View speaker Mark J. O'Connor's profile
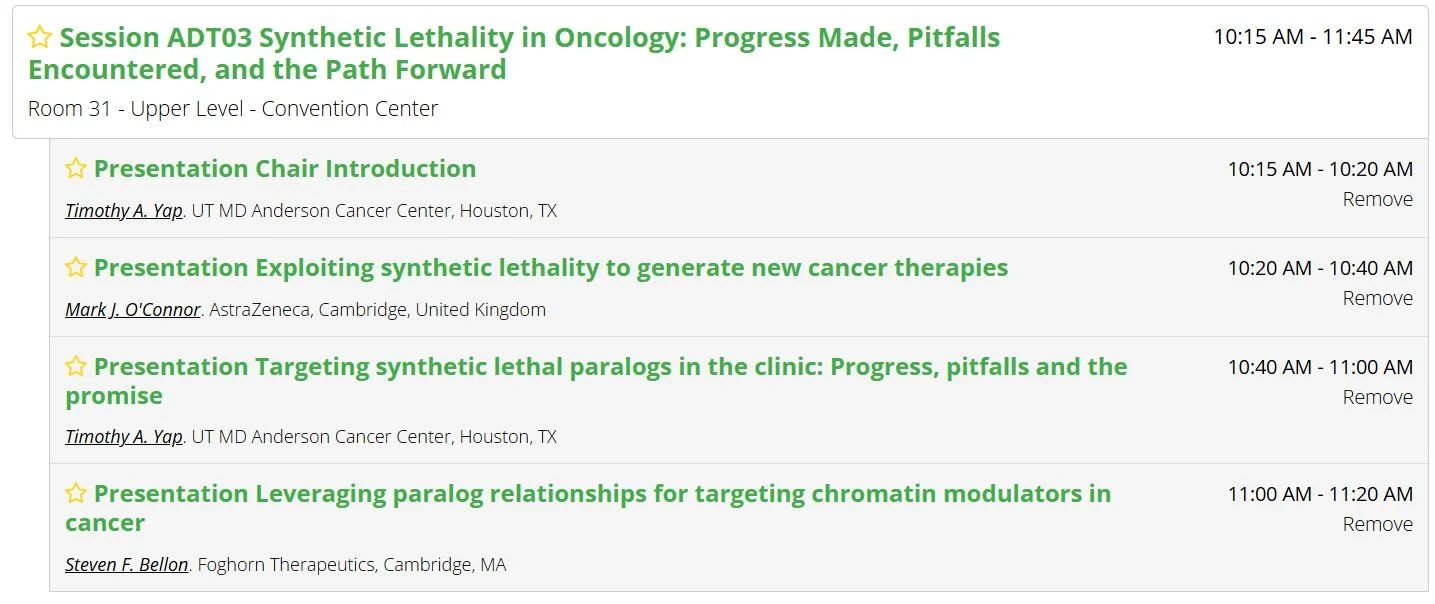1435x604 pixels. [x=133, y=310]
